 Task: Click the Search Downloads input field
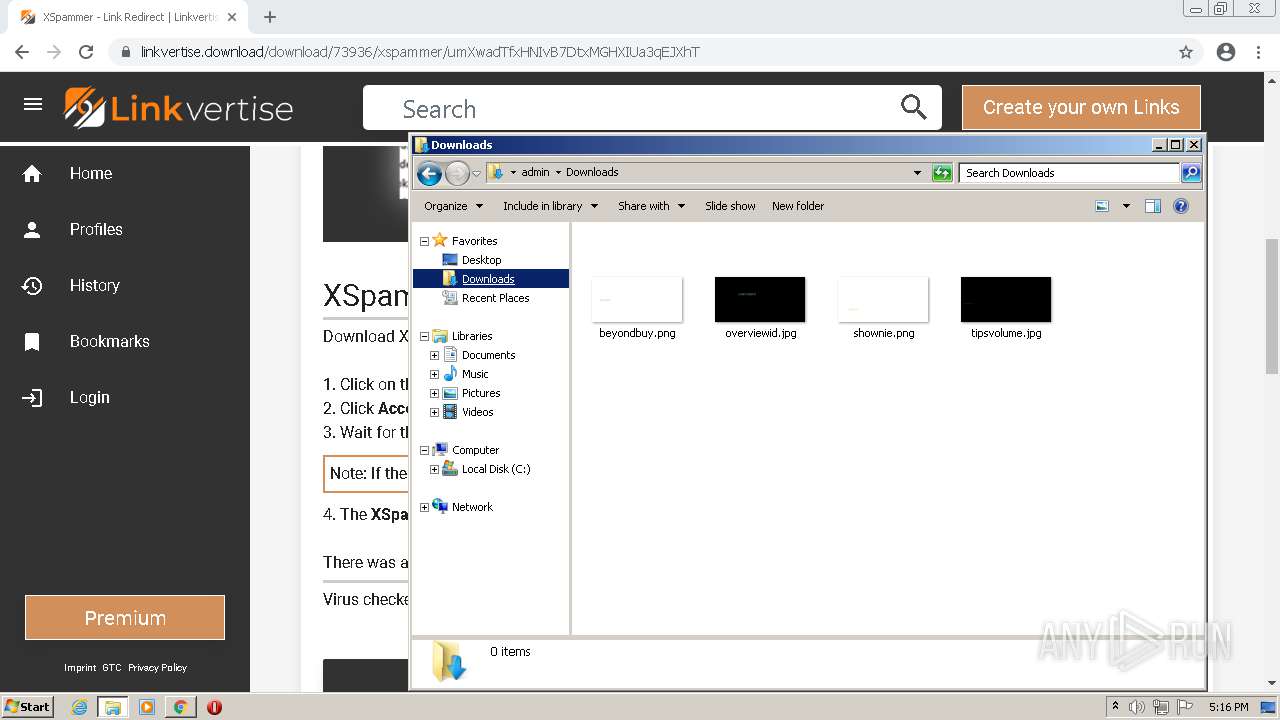(x=1068, y=173)
